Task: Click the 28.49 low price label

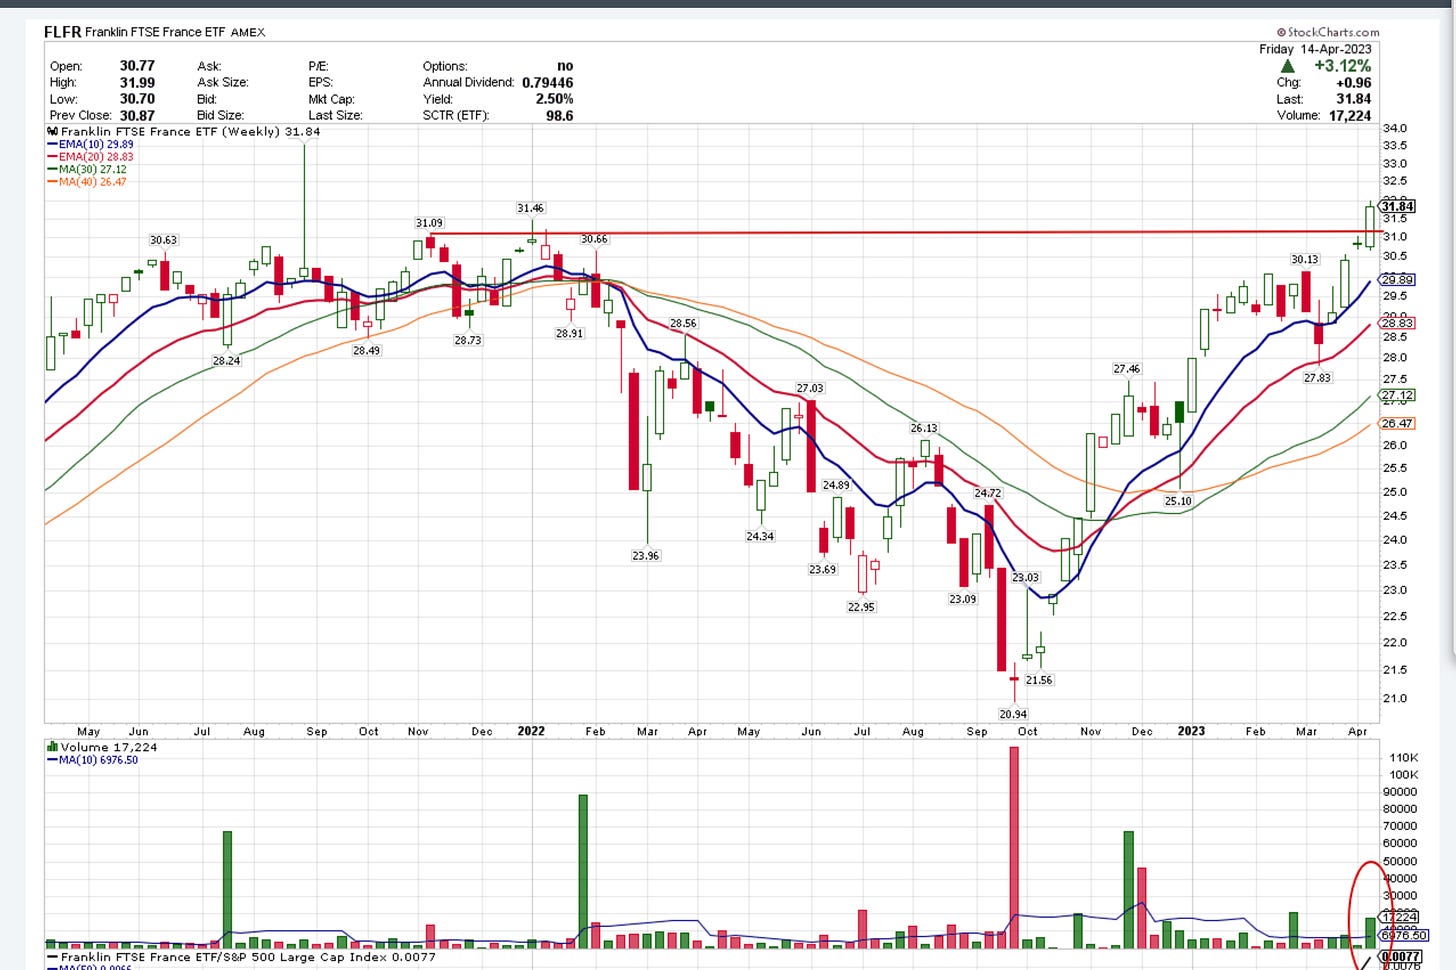Action: click(366, 351)
